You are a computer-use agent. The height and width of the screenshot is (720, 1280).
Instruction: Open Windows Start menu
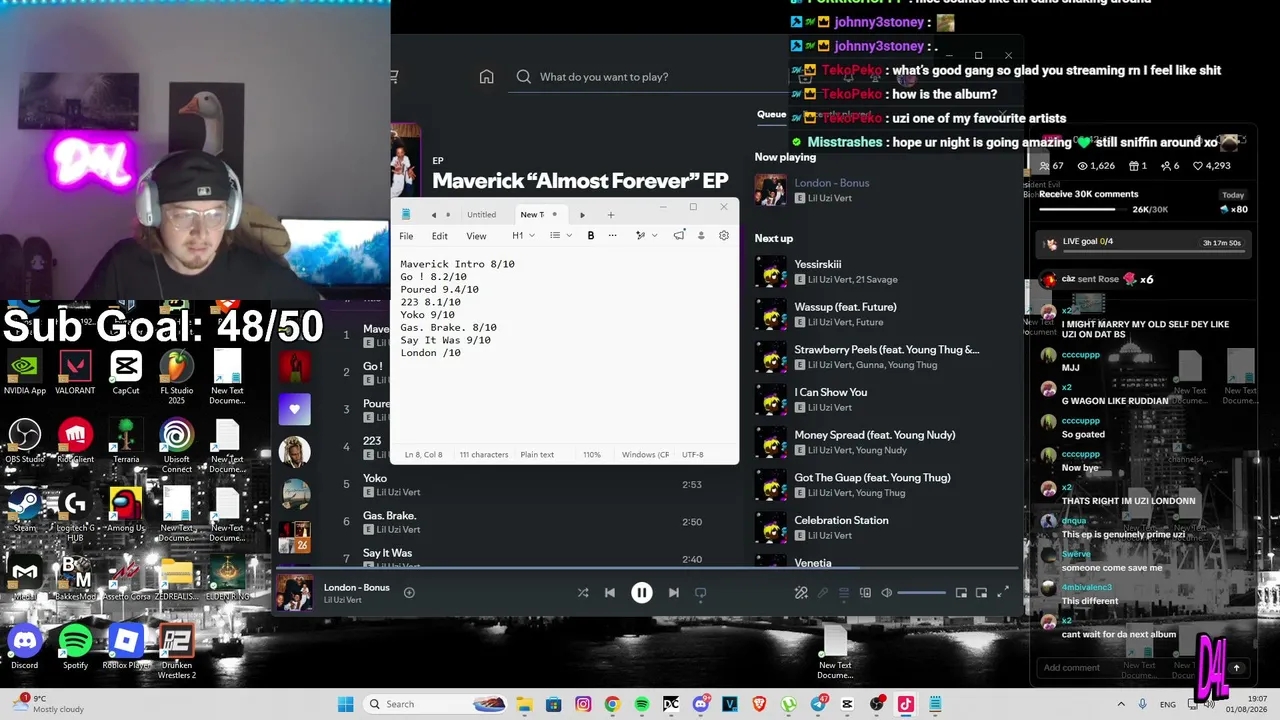pyautogui.click(x=346, y=704)
